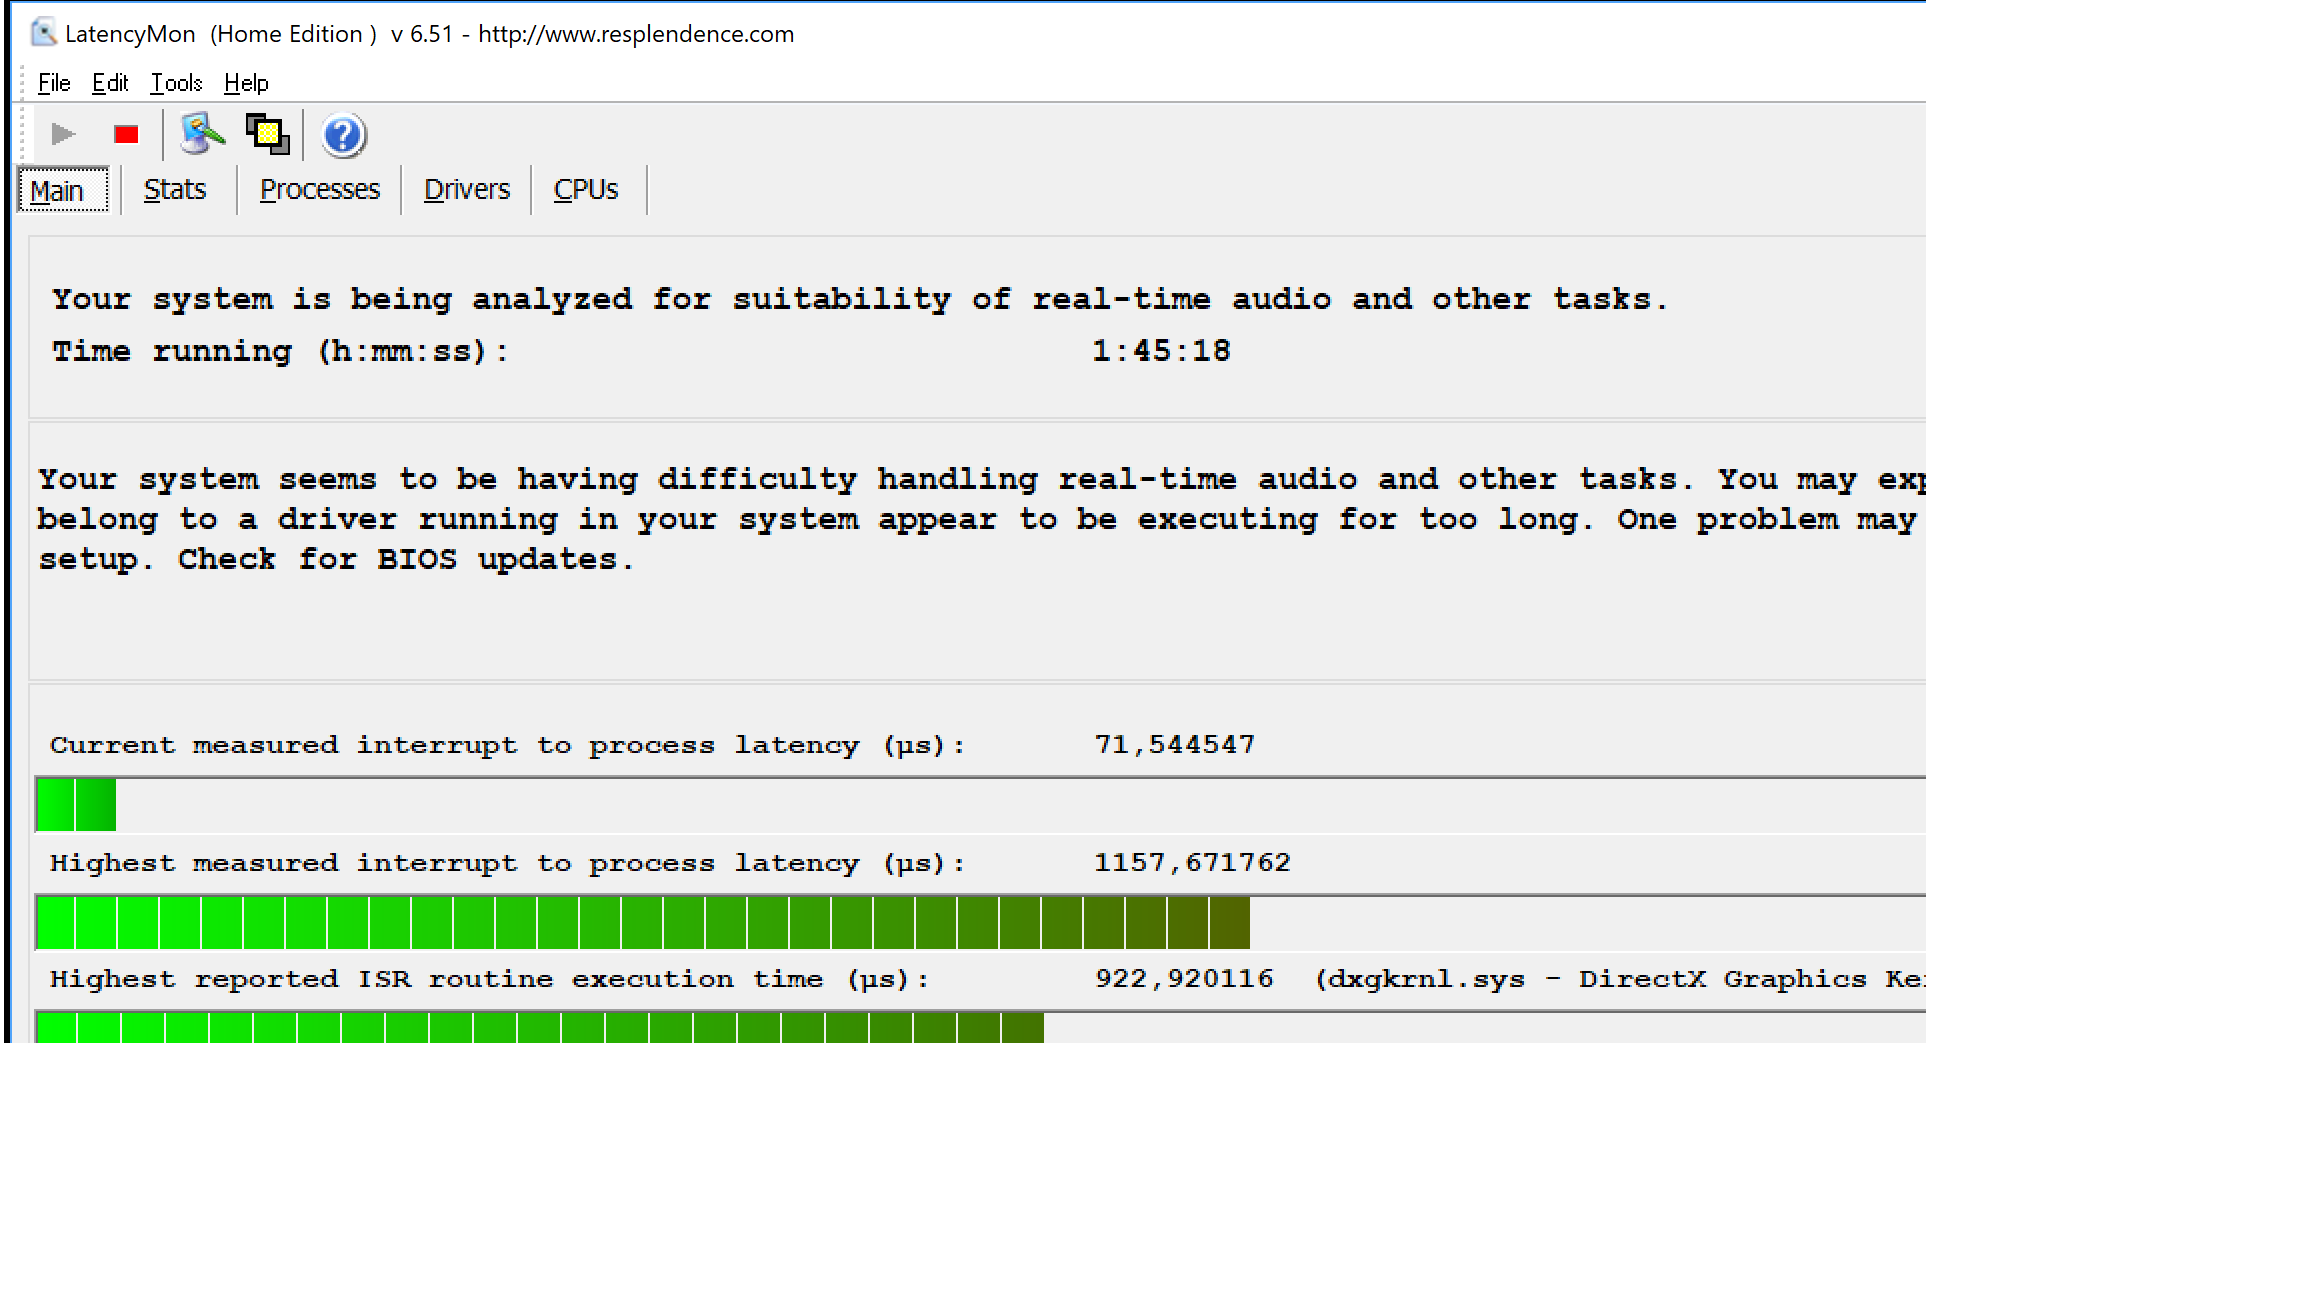Screen dimensions: 2304x1296
Task: Click the highest interrupt latency bar
Action: [x=642, y=922]
